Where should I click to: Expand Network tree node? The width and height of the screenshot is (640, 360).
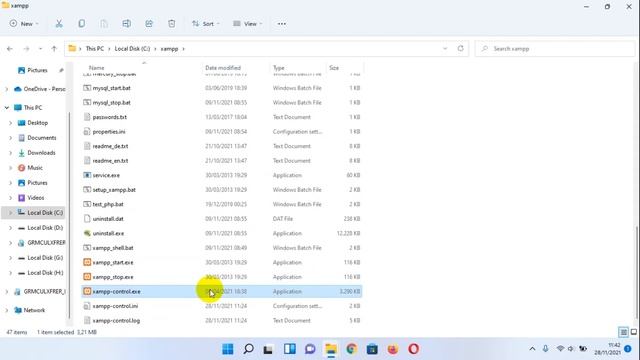coord(7,310)
